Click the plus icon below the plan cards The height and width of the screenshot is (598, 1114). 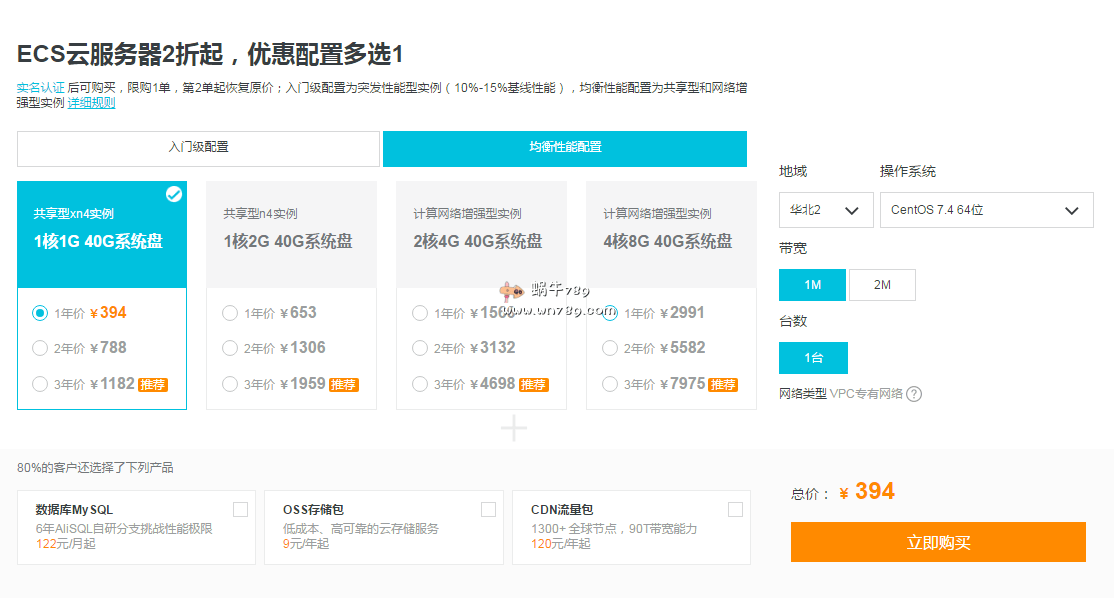pyautogui.click(x=514, y=429)
